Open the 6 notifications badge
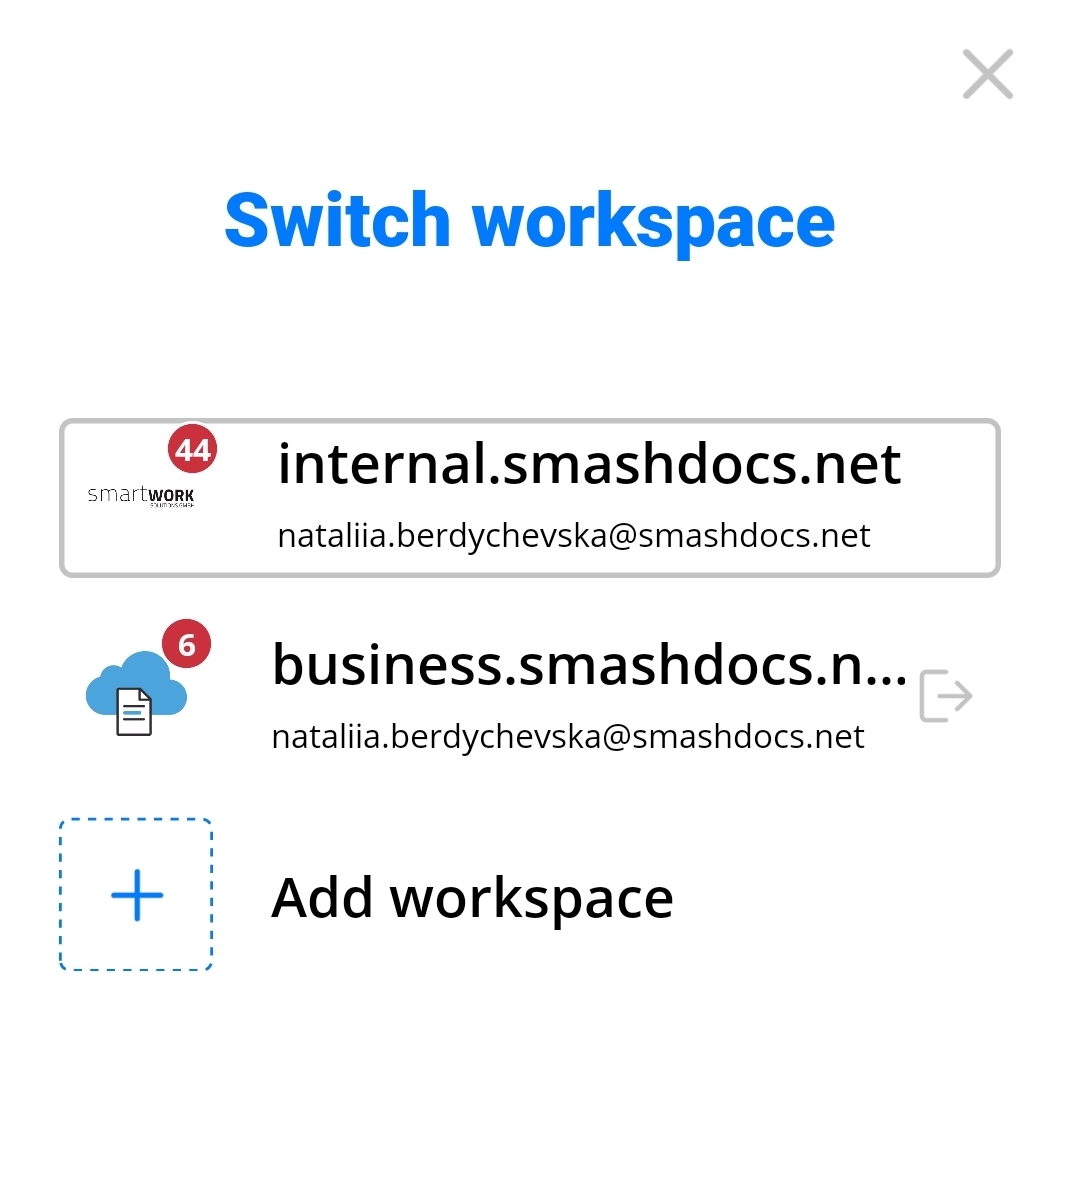This screenshot has width=1068, height=1202. (186, 645)
